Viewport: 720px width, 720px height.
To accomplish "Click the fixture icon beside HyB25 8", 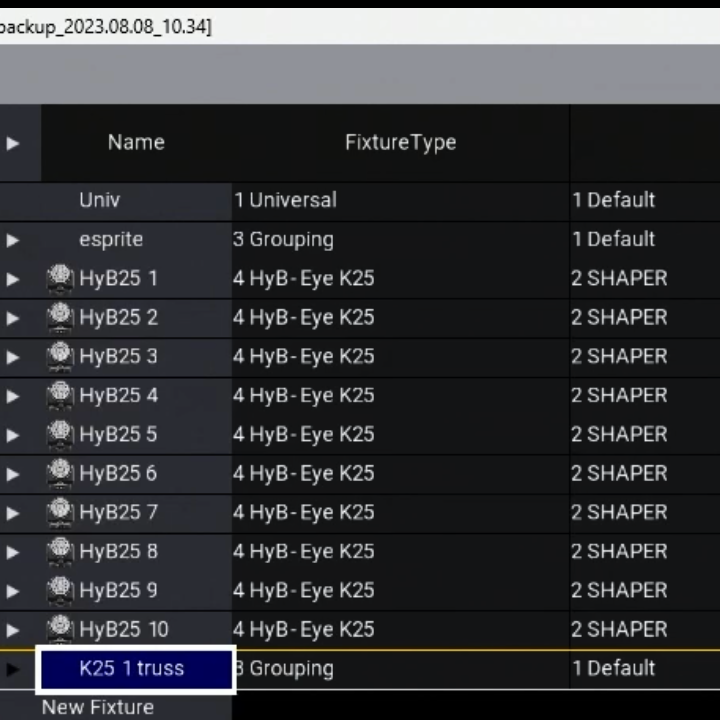I will [x=60, y=551].
